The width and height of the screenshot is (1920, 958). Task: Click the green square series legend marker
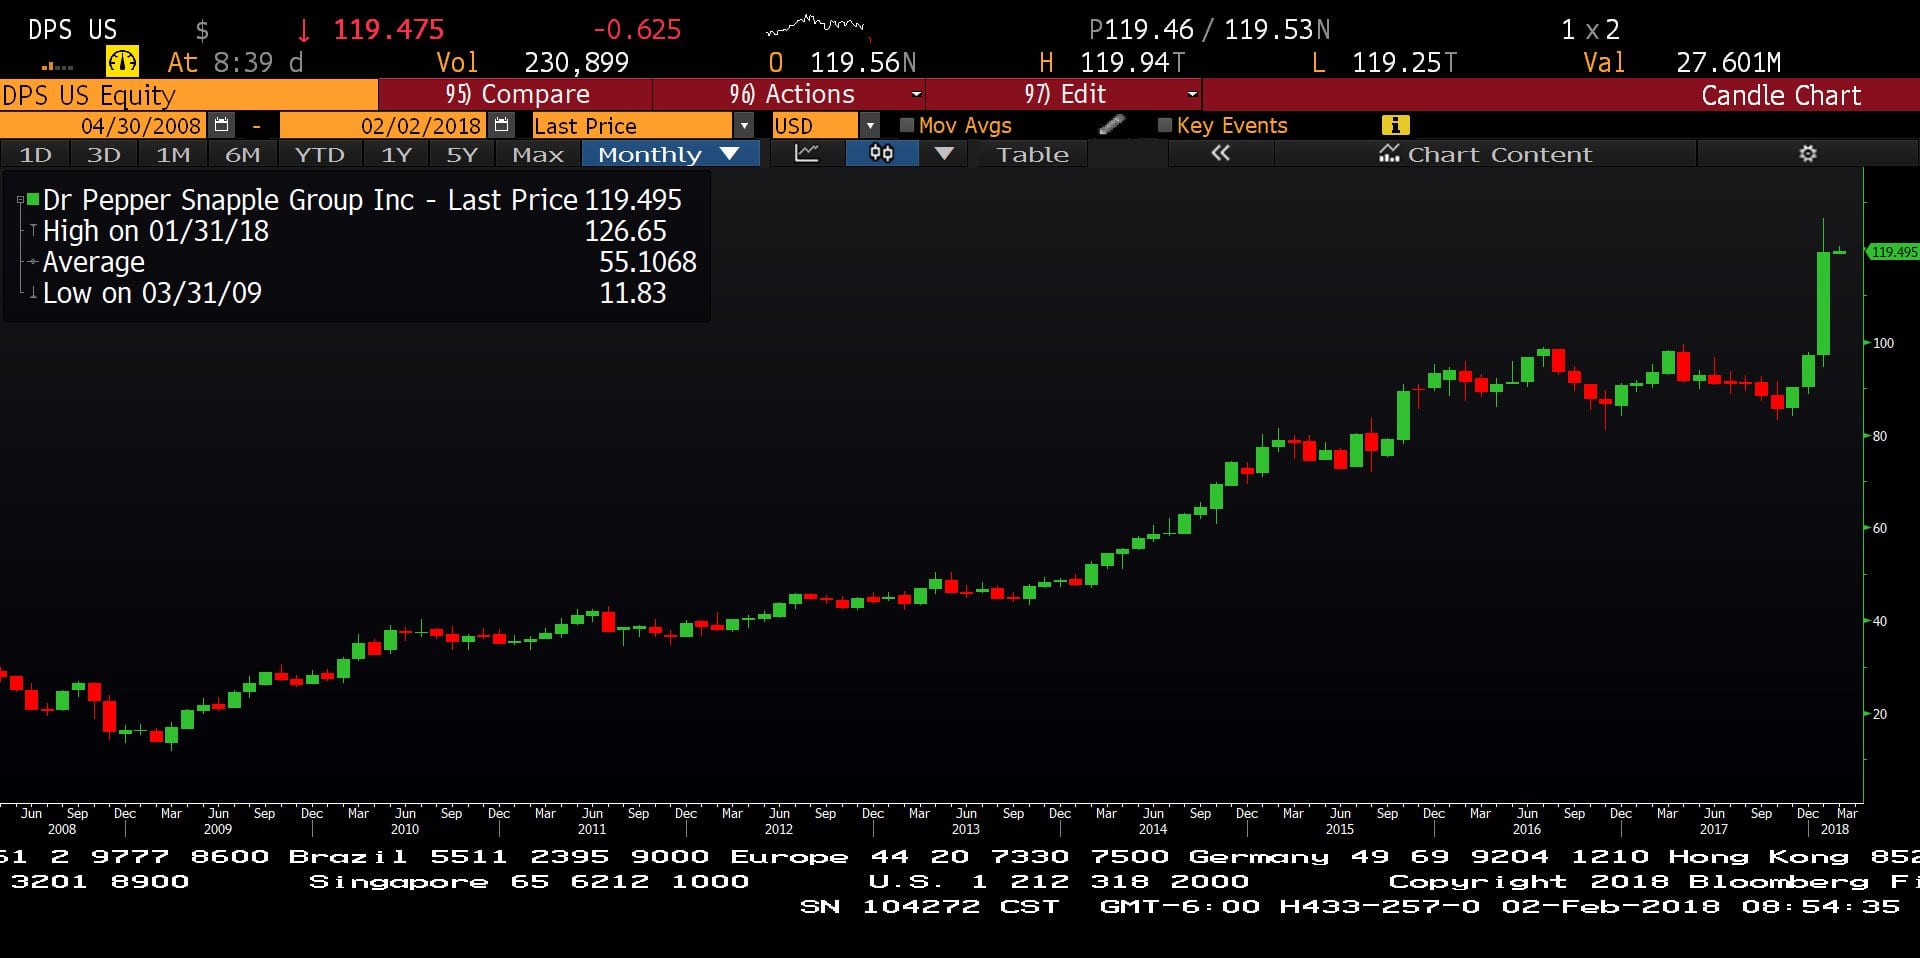point(33,199)
